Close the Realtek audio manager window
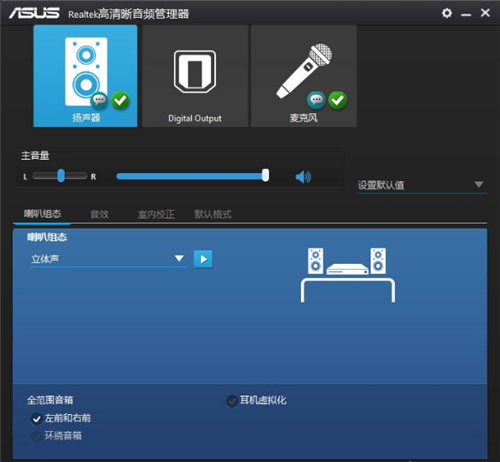This screenshot has width=500, height=462. (x=485, y=13)
